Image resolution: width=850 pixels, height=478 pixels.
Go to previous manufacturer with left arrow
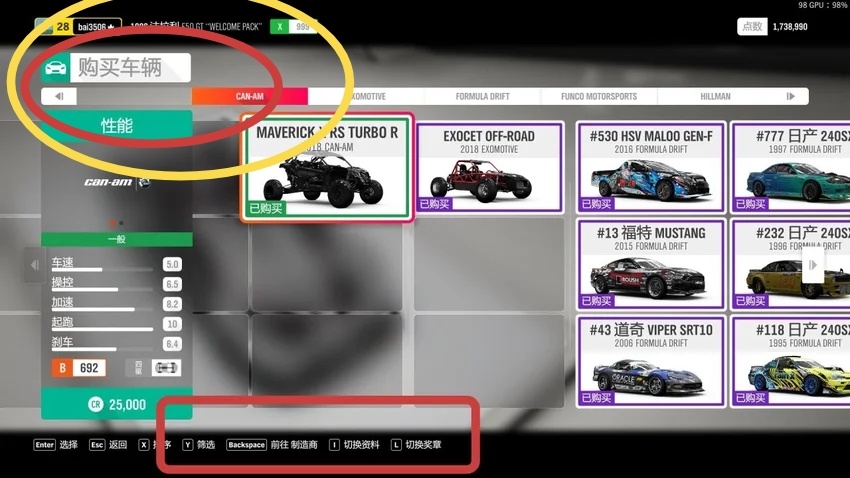pyautogui.click(x=59, y=96)
